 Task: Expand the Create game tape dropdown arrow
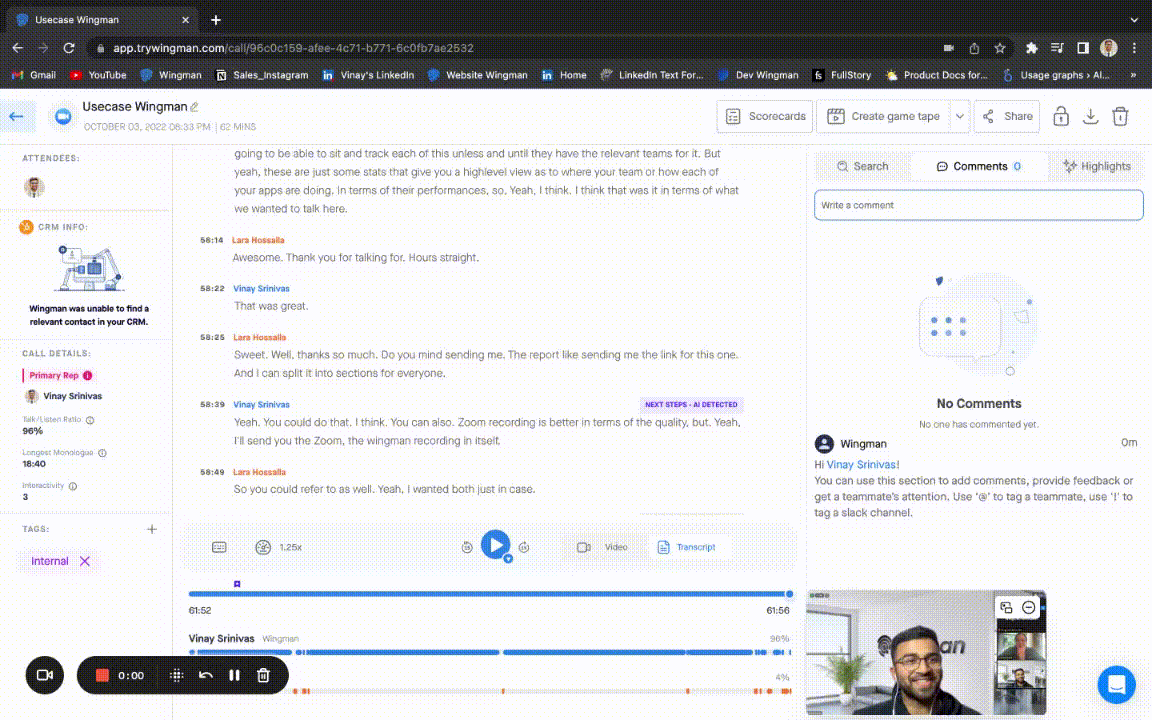tap(960, 116)
